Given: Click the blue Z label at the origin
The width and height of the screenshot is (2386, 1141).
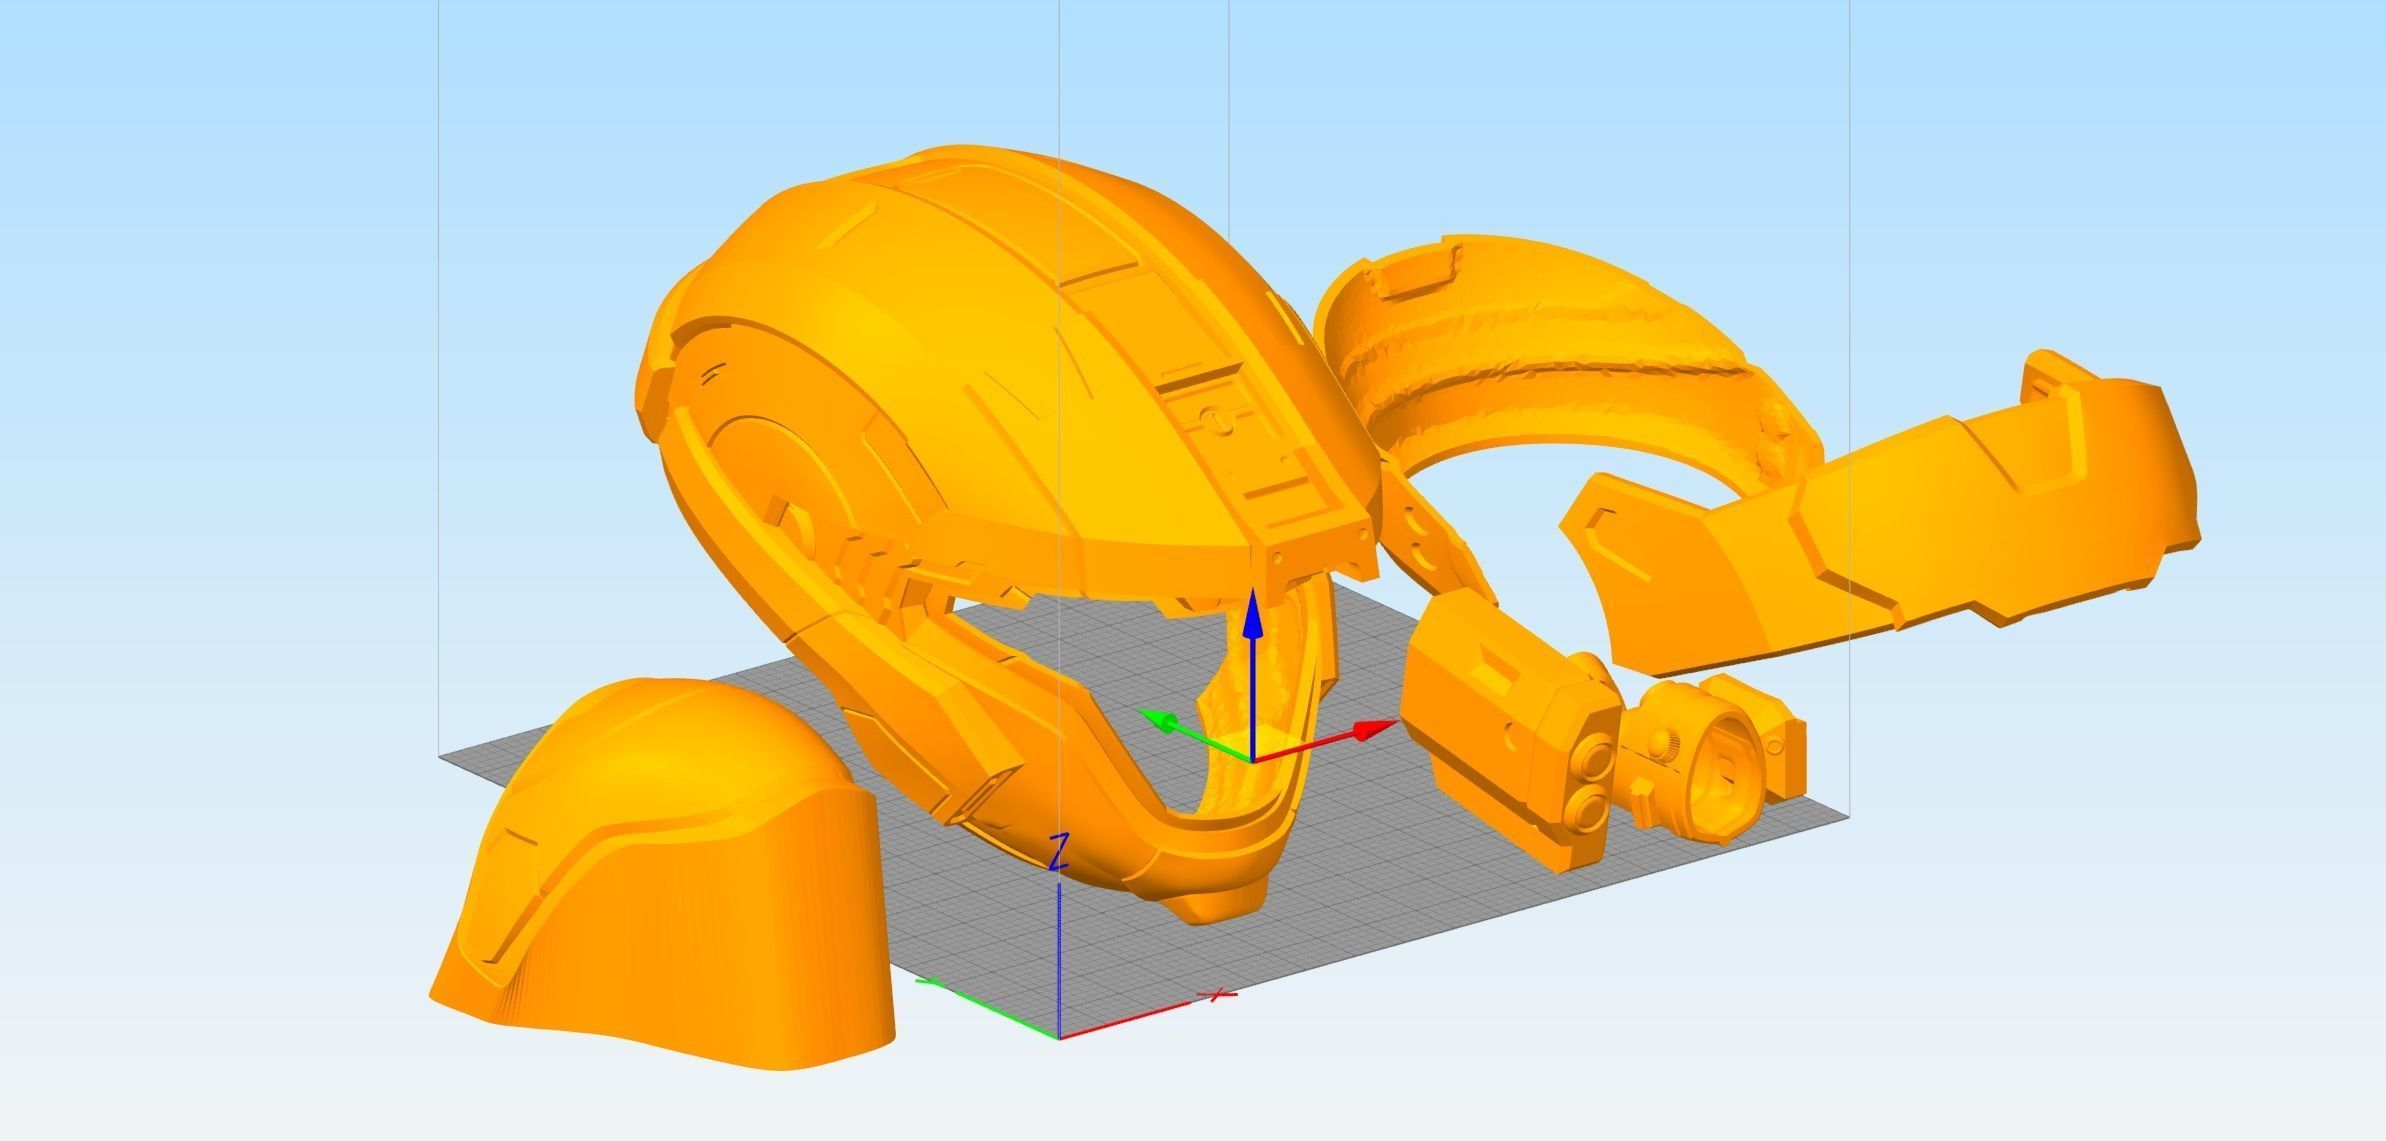Looking at the screenshot, I should tap(1060, 851).
